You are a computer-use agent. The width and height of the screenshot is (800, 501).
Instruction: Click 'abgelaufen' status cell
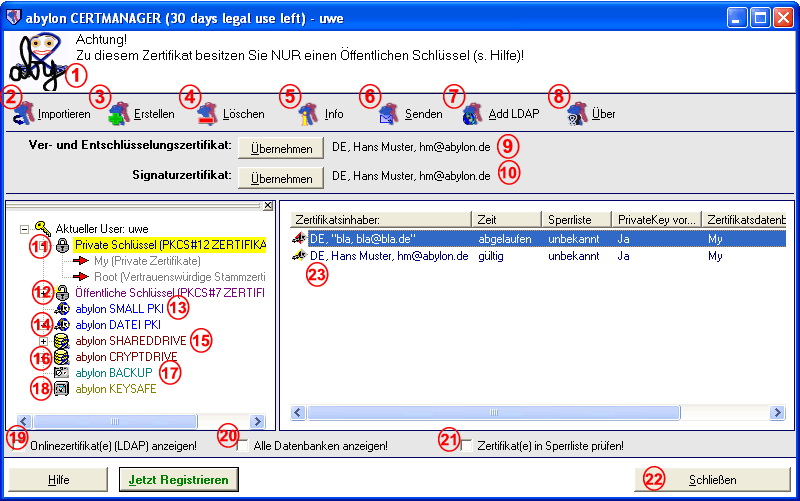coord(505,239)
